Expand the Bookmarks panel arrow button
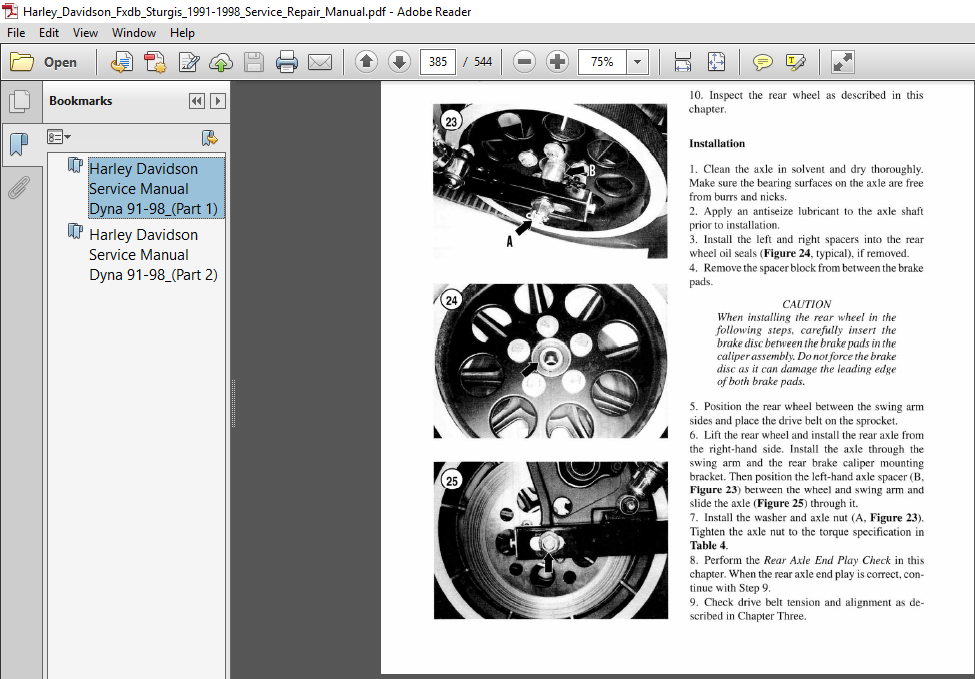The height and width of the screenshot is (679, 975). click(x=218, y=101)
